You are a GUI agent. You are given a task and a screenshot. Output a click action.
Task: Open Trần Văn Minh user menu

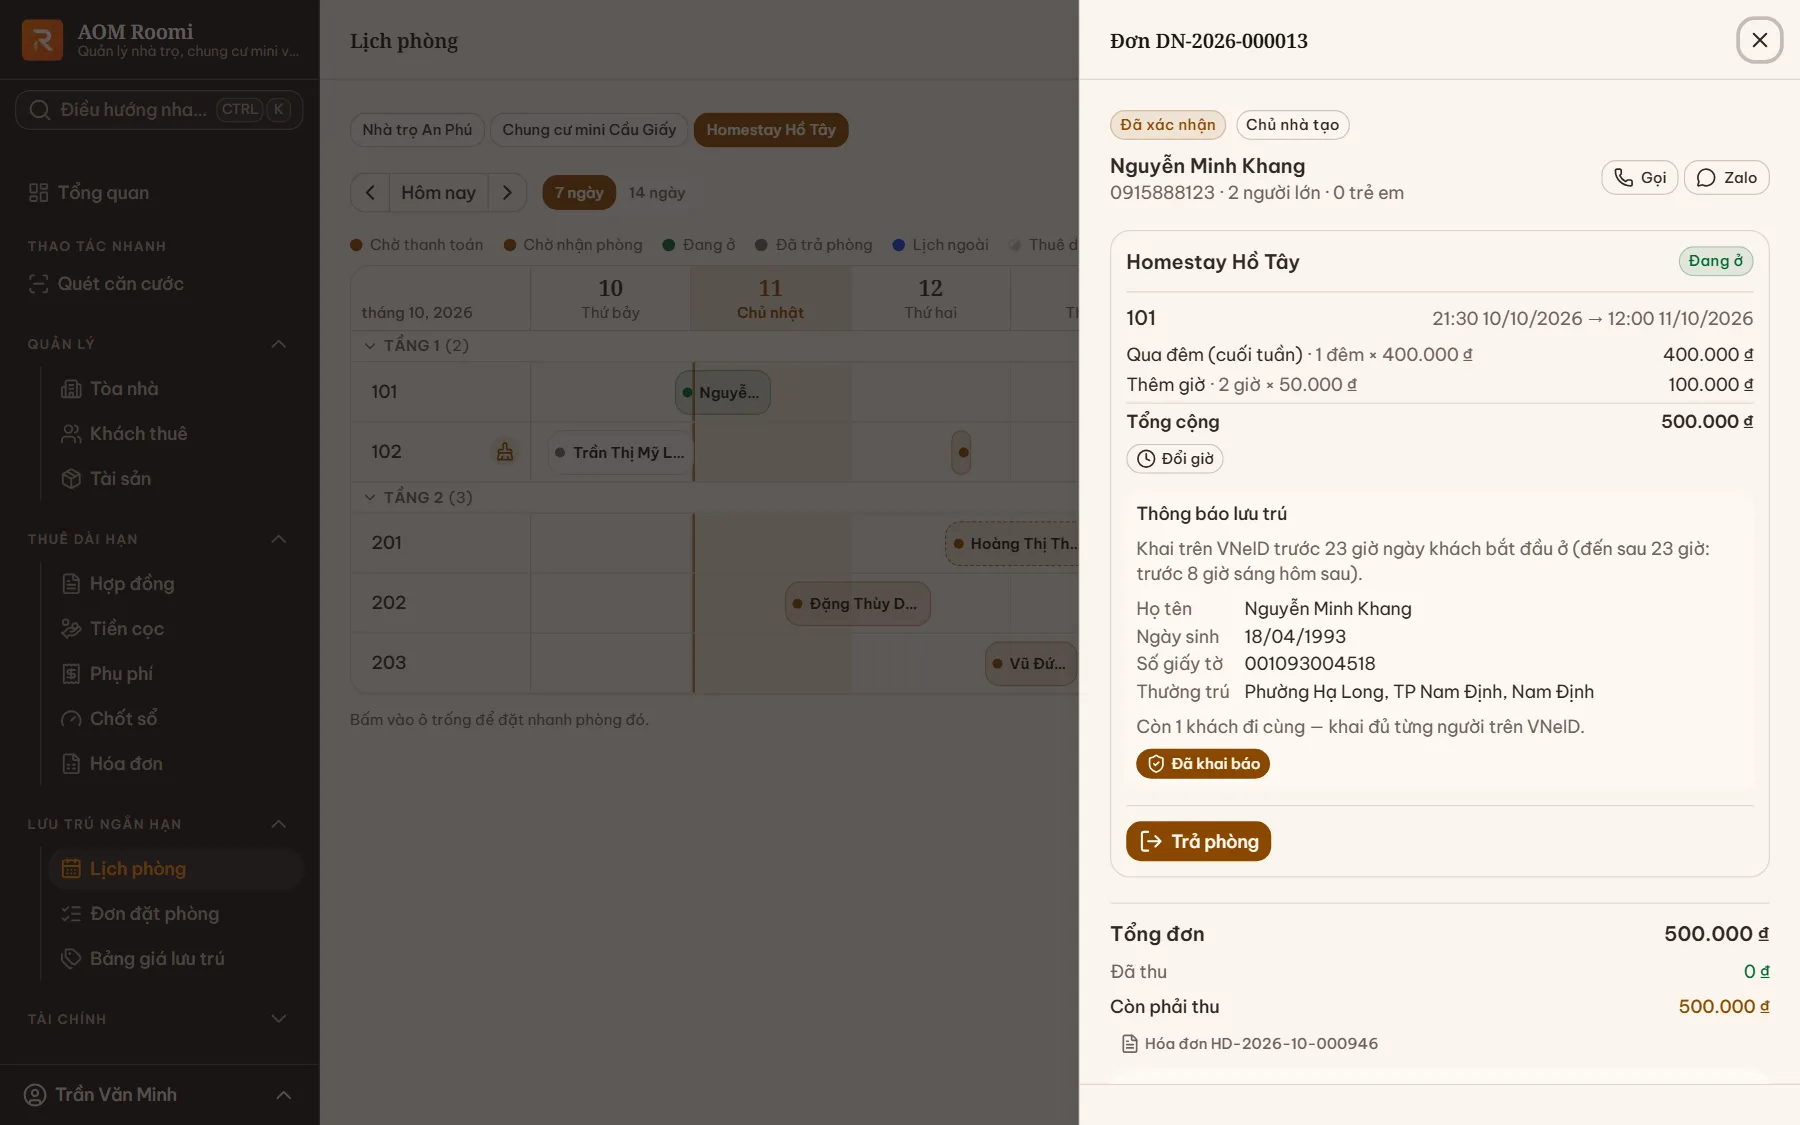coord(159,1094)
